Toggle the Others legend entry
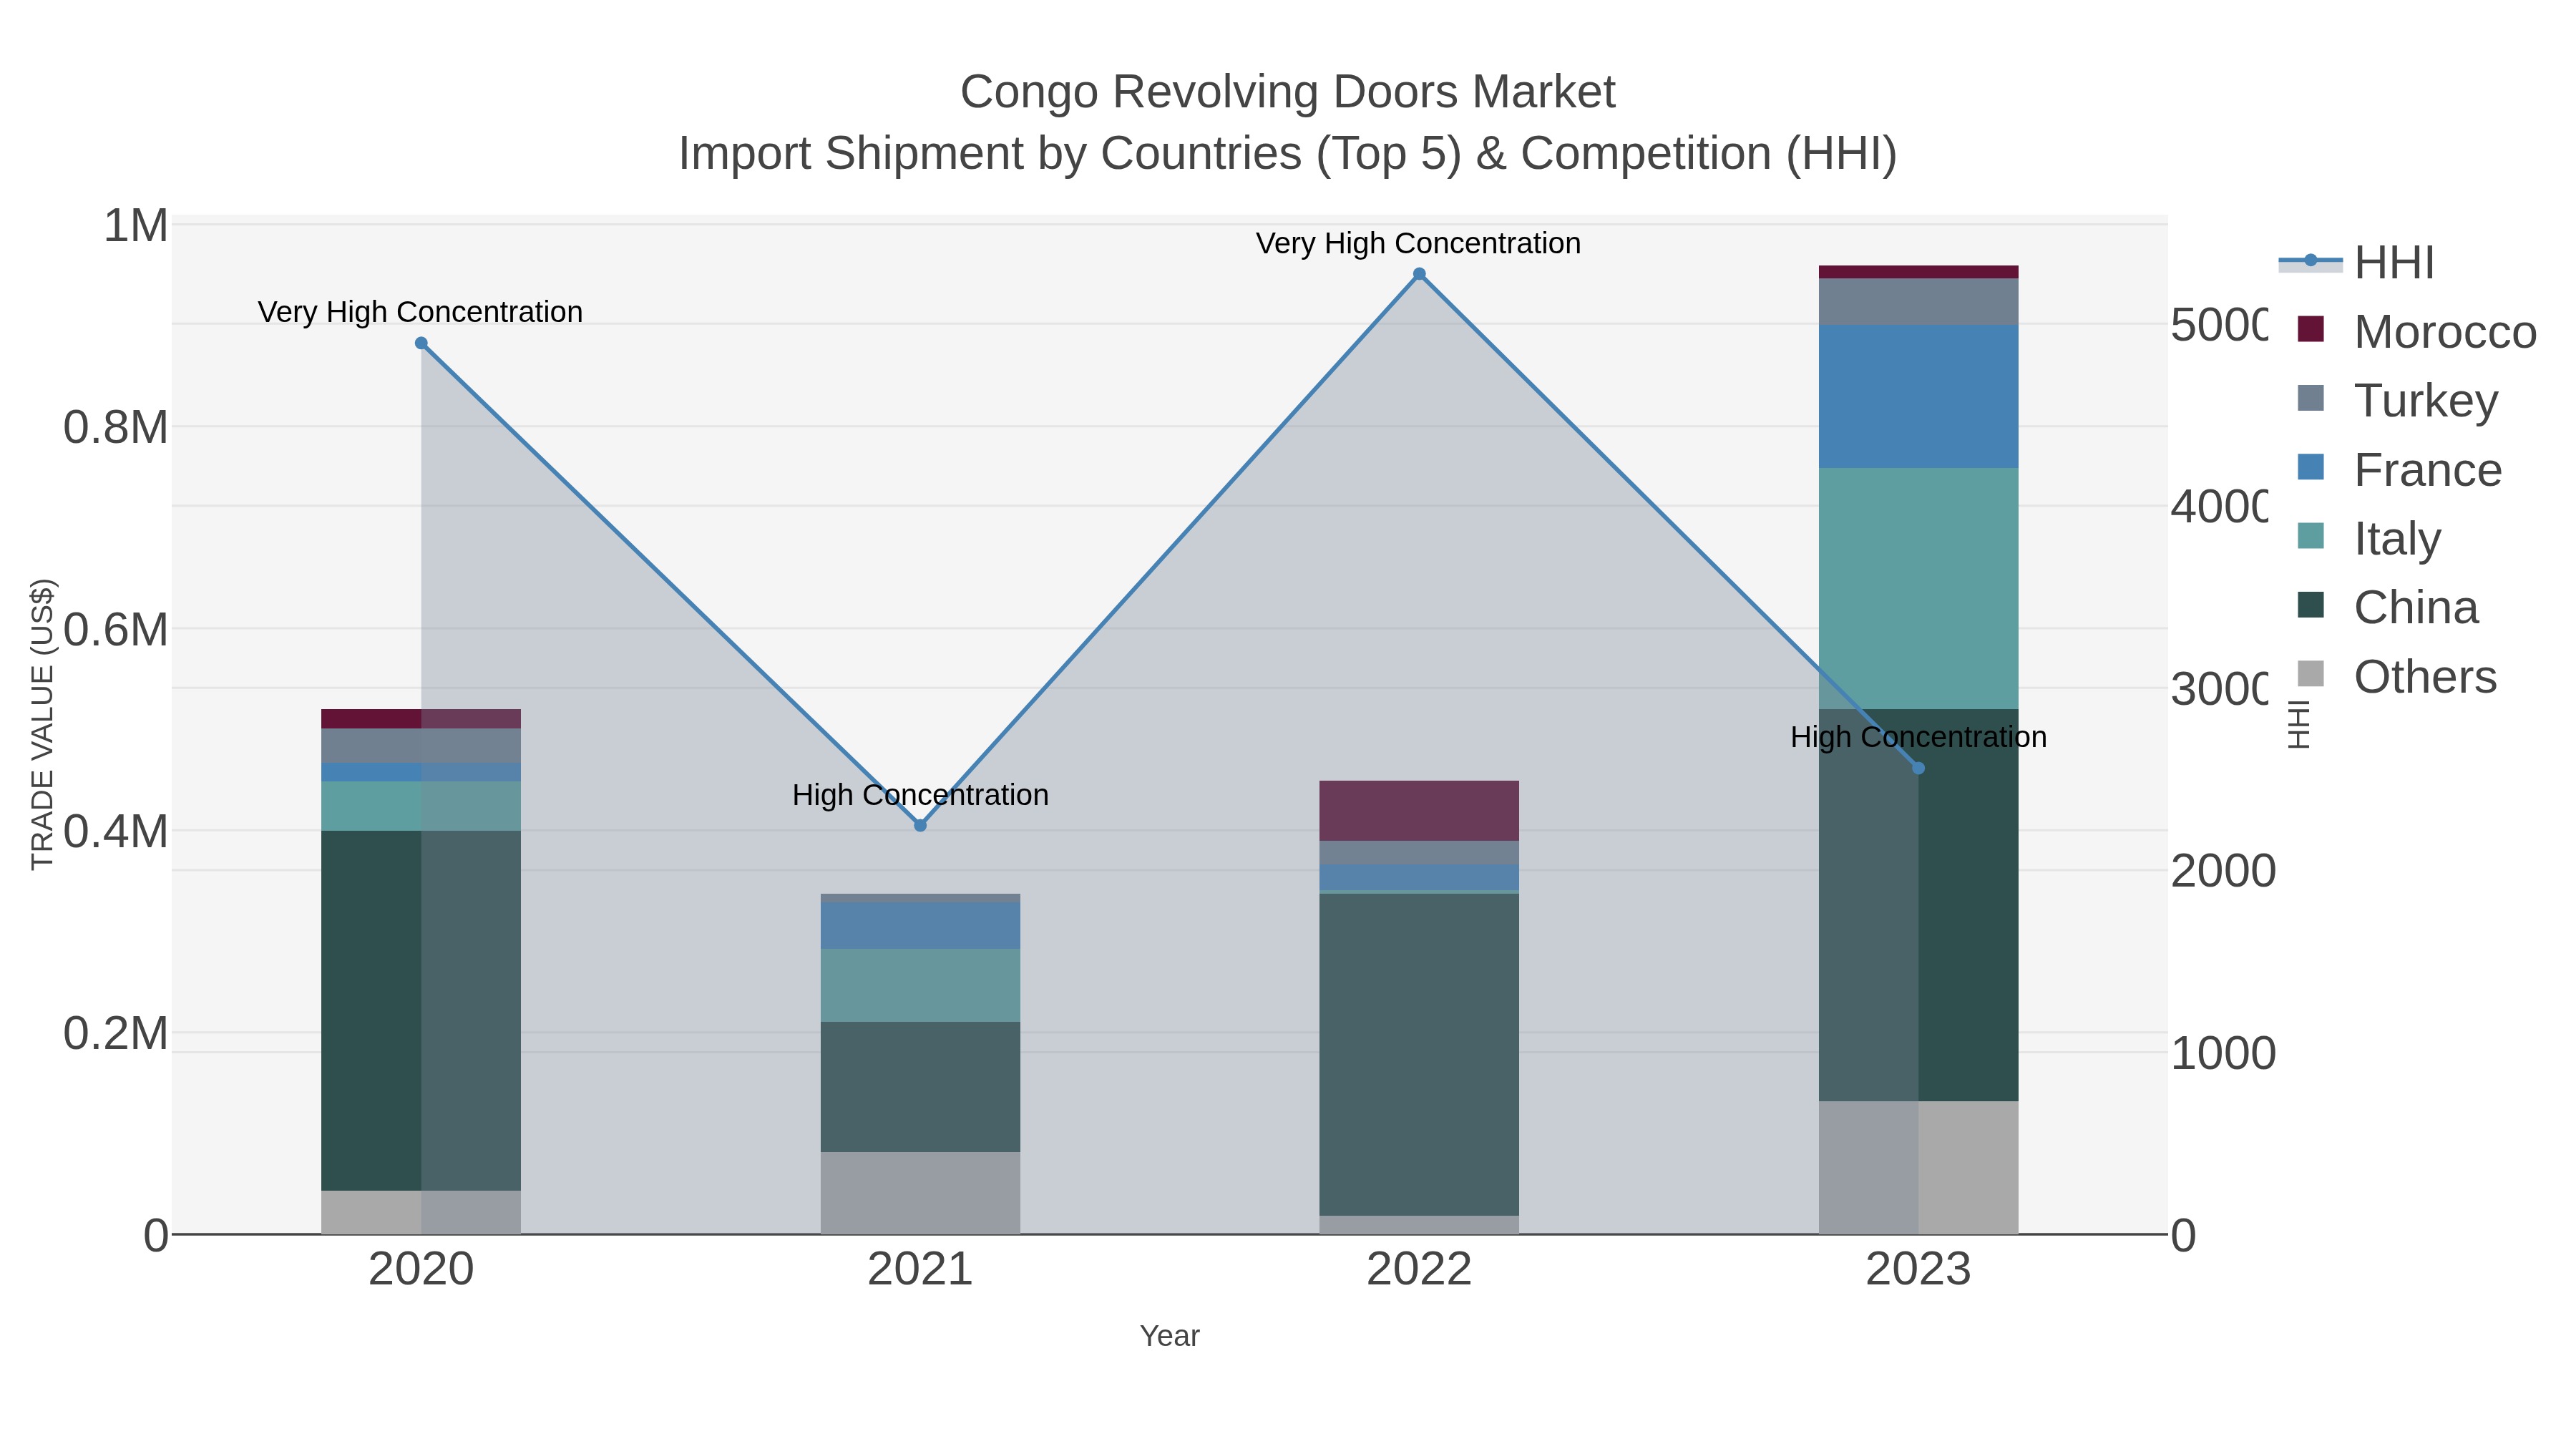The width and height of the screenshot is (2576, 1449). click(x=2397, y=676)
